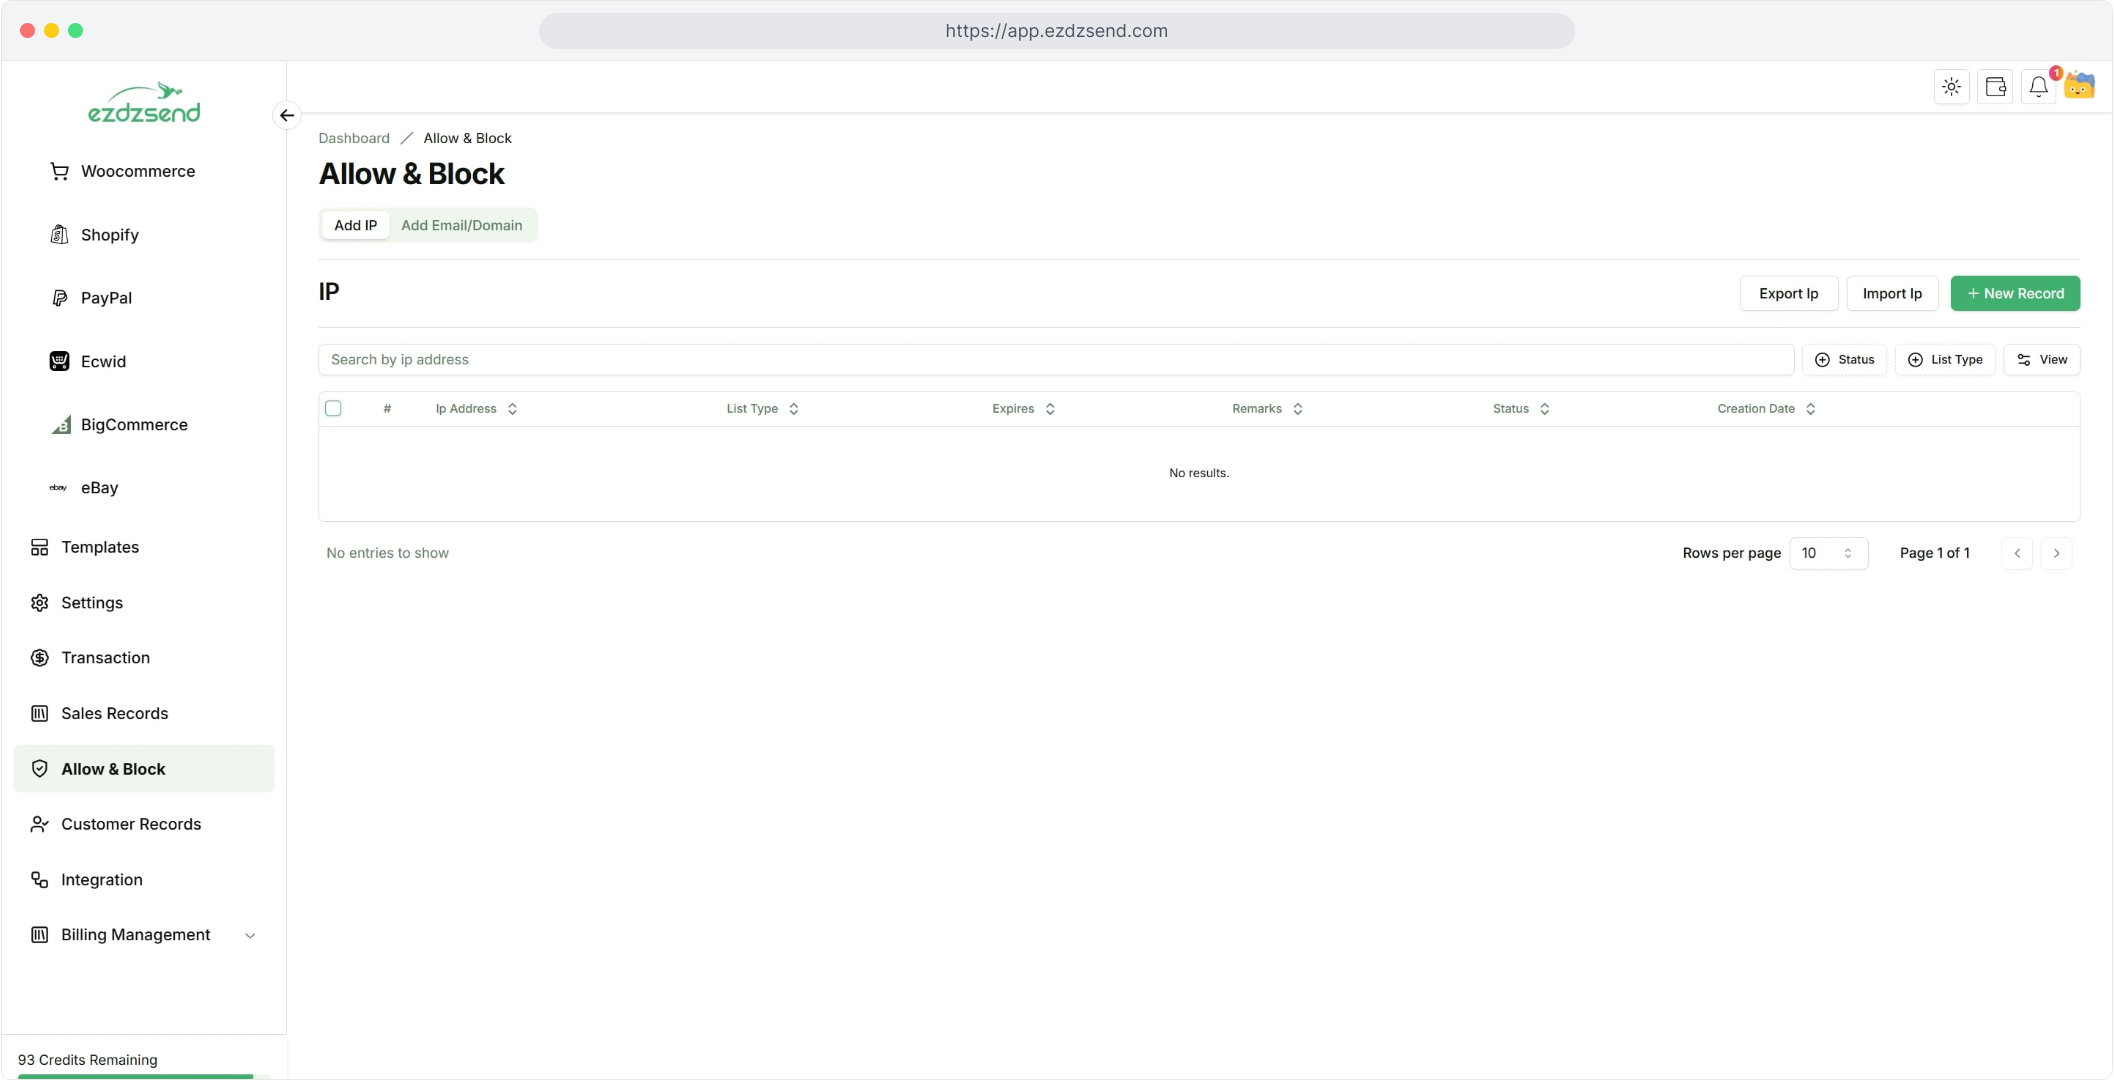Click the Export Ip button

[1788, 293]
